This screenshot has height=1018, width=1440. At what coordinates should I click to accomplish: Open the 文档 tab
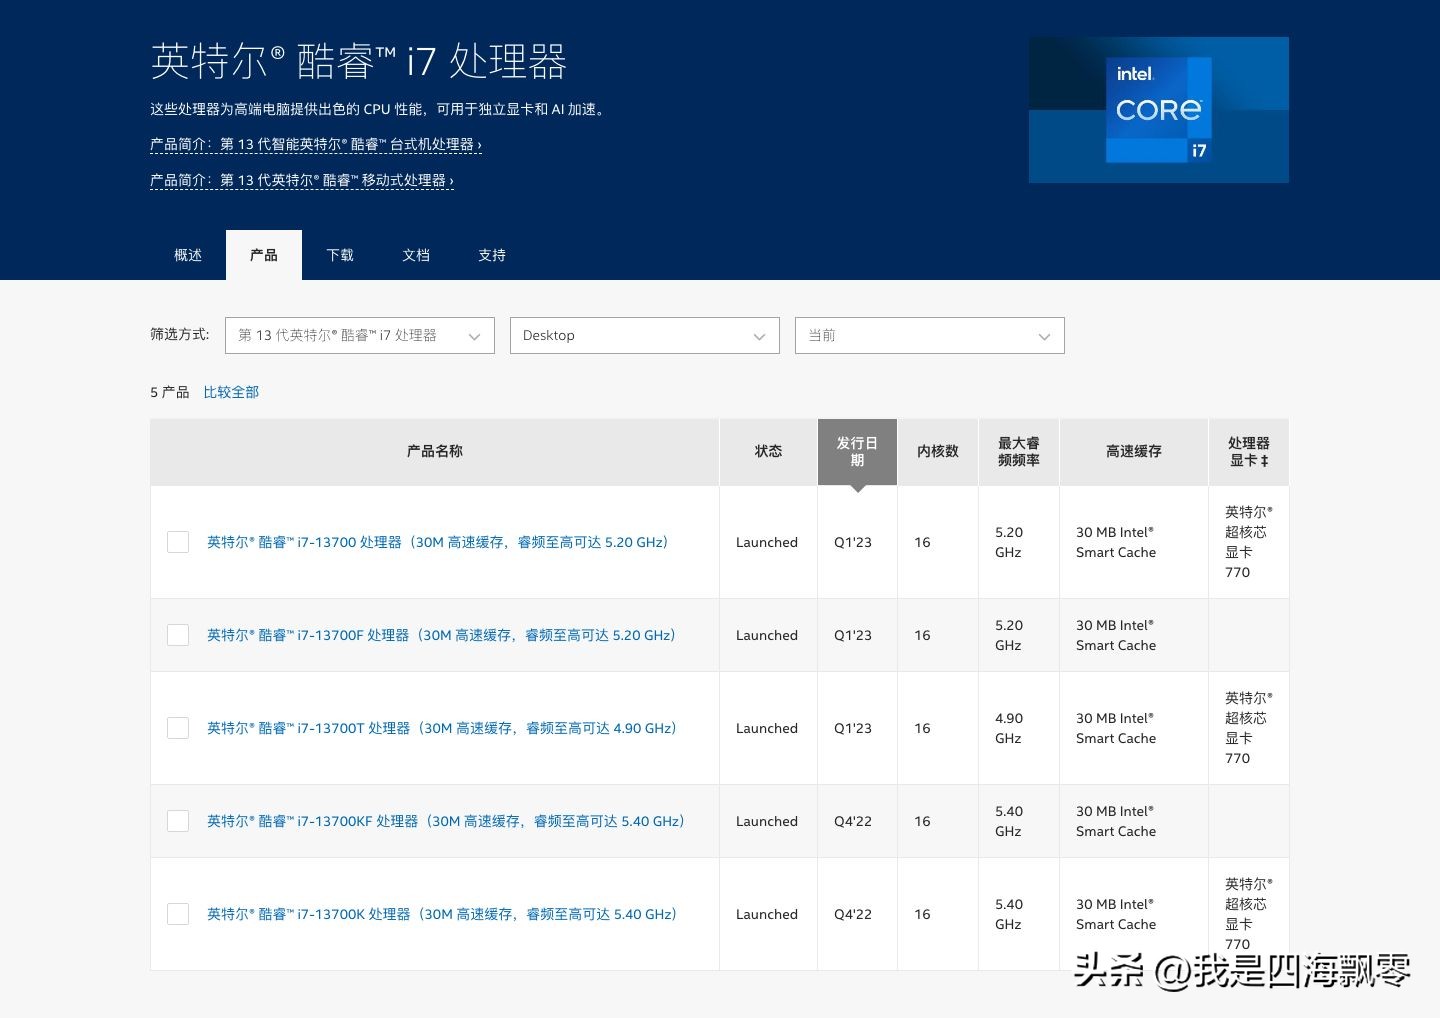click(x=416, y=255)
